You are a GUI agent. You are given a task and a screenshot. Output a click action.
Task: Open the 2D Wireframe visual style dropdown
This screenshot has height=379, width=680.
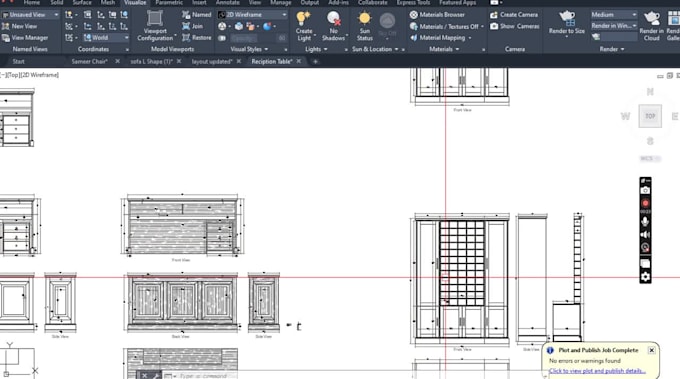pos(252,15)
